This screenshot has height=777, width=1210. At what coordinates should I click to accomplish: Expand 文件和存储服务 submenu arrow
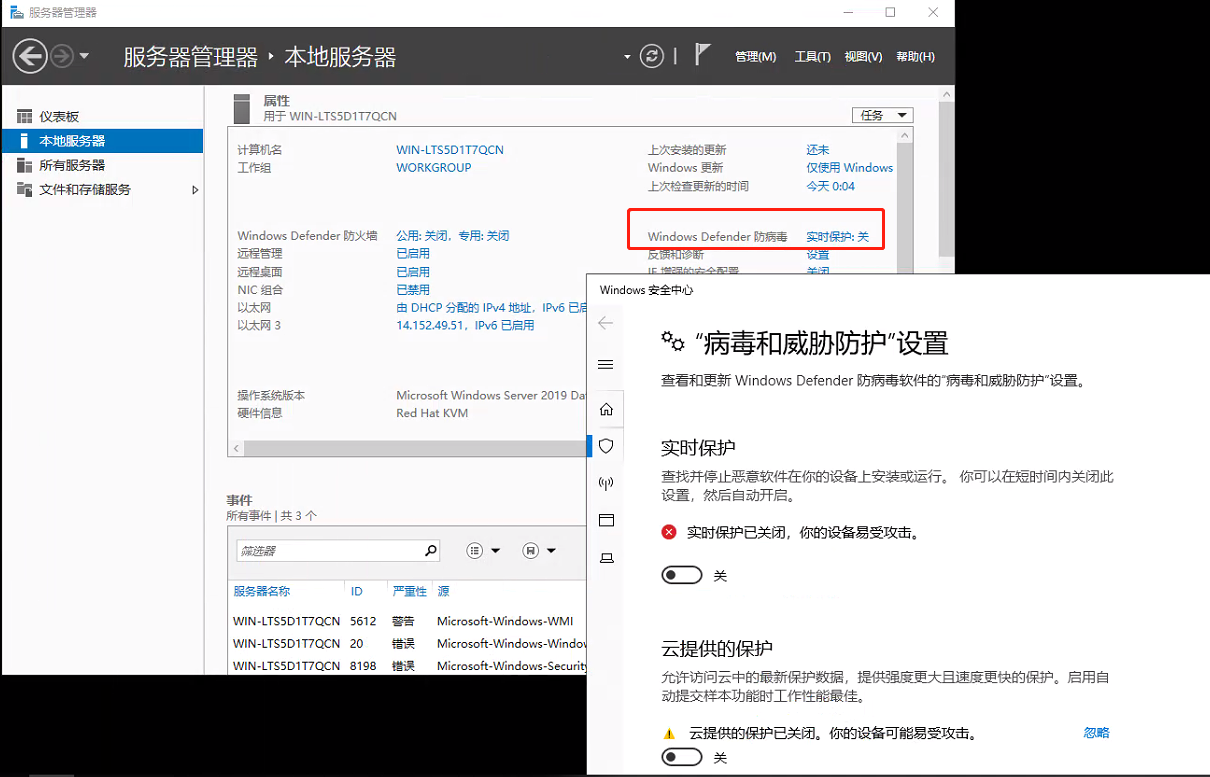[x=195, y=189]
